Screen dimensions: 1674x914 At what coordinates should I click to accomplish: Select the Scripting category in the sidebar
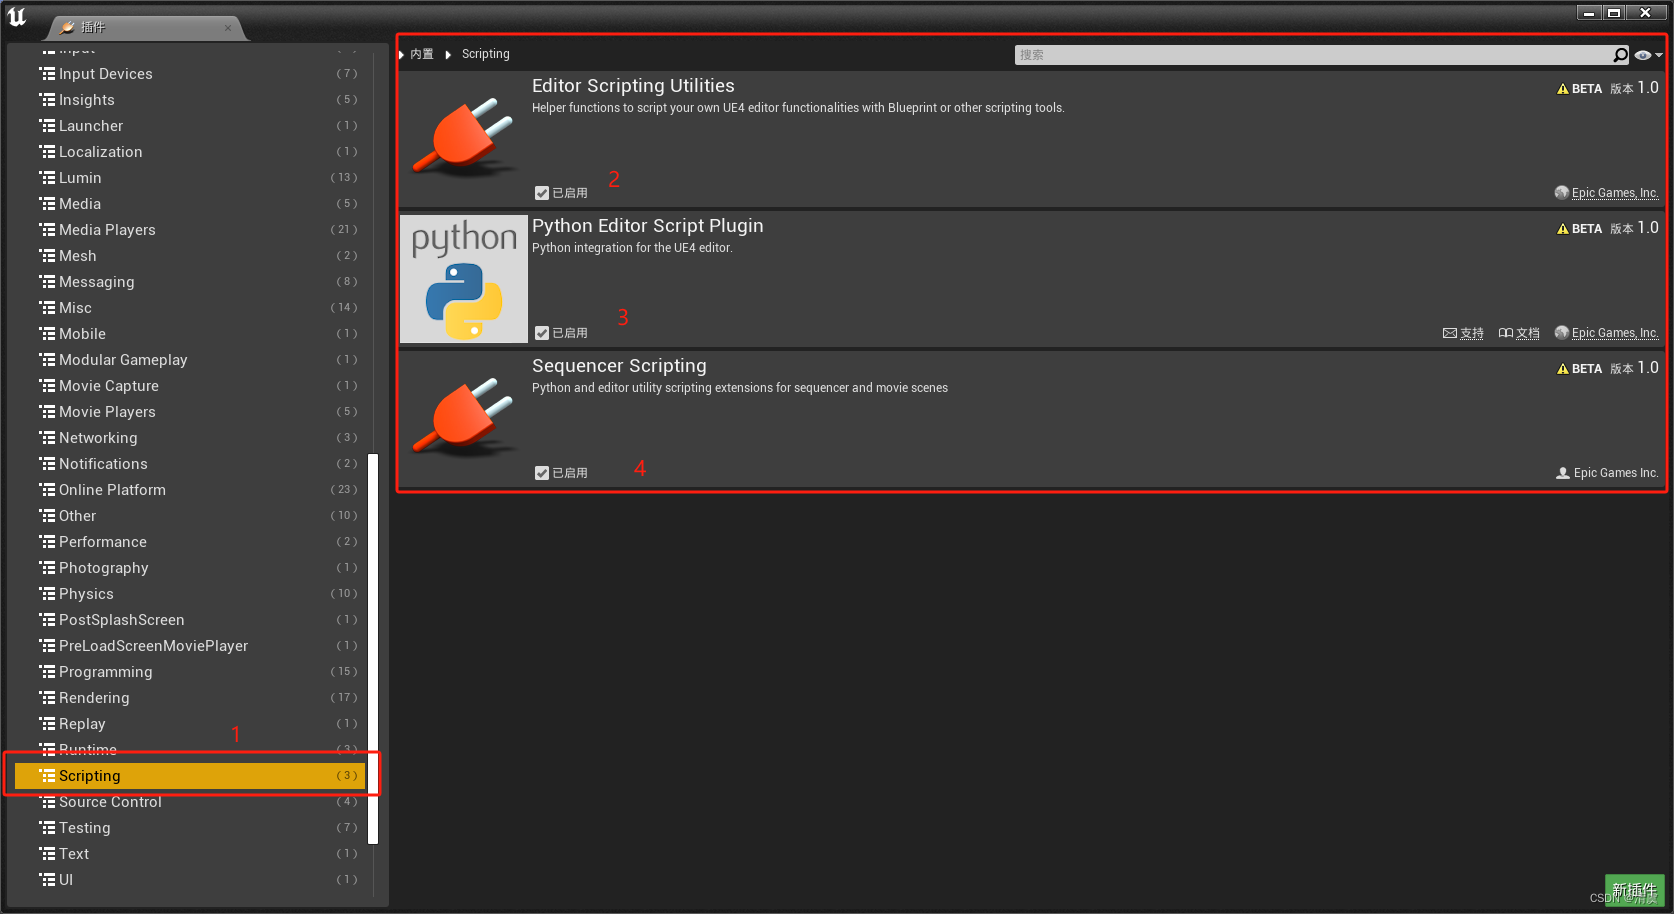(x=90, y=775)
